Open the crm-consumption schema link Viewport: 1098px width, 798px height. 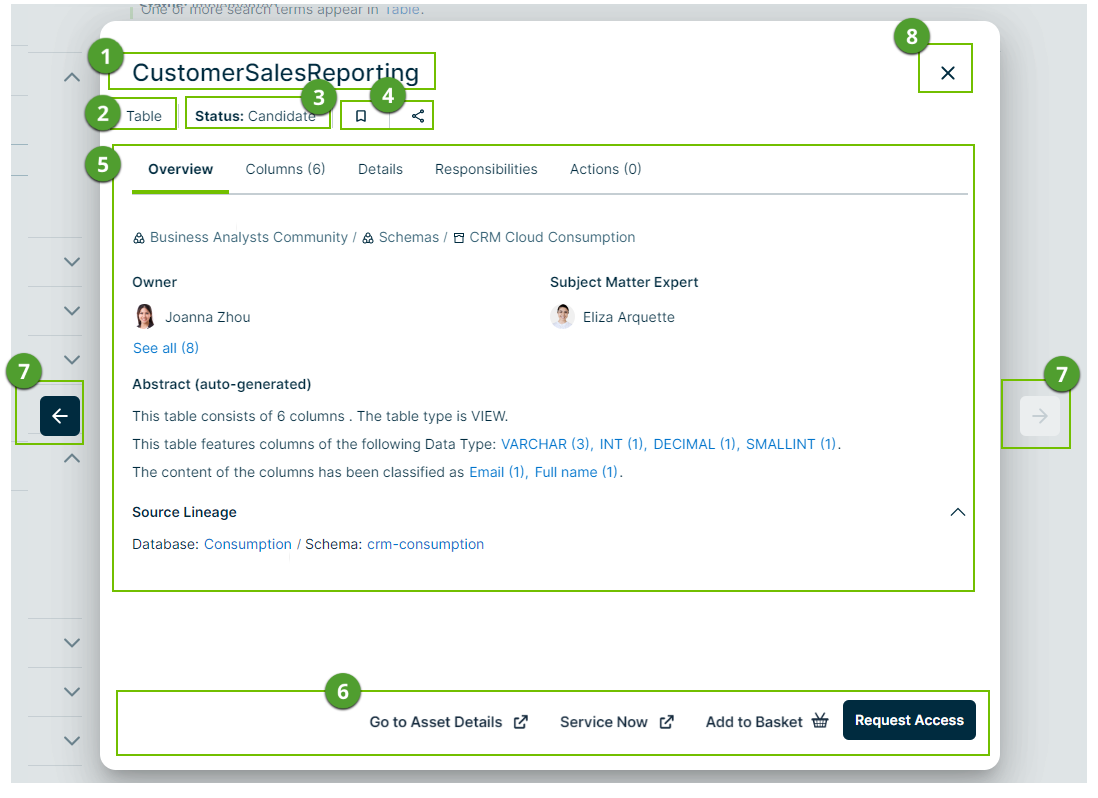[x=425, y=545]
